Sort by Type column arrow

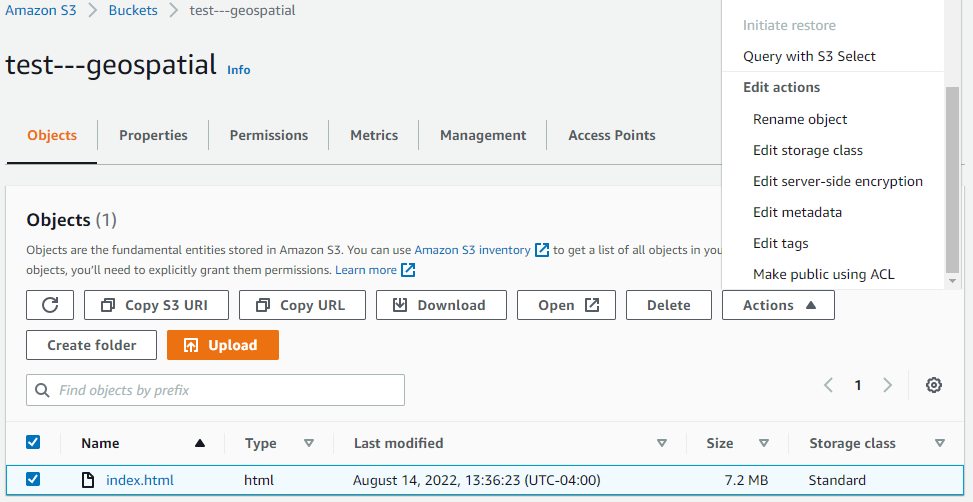click(x=309, y=443)
